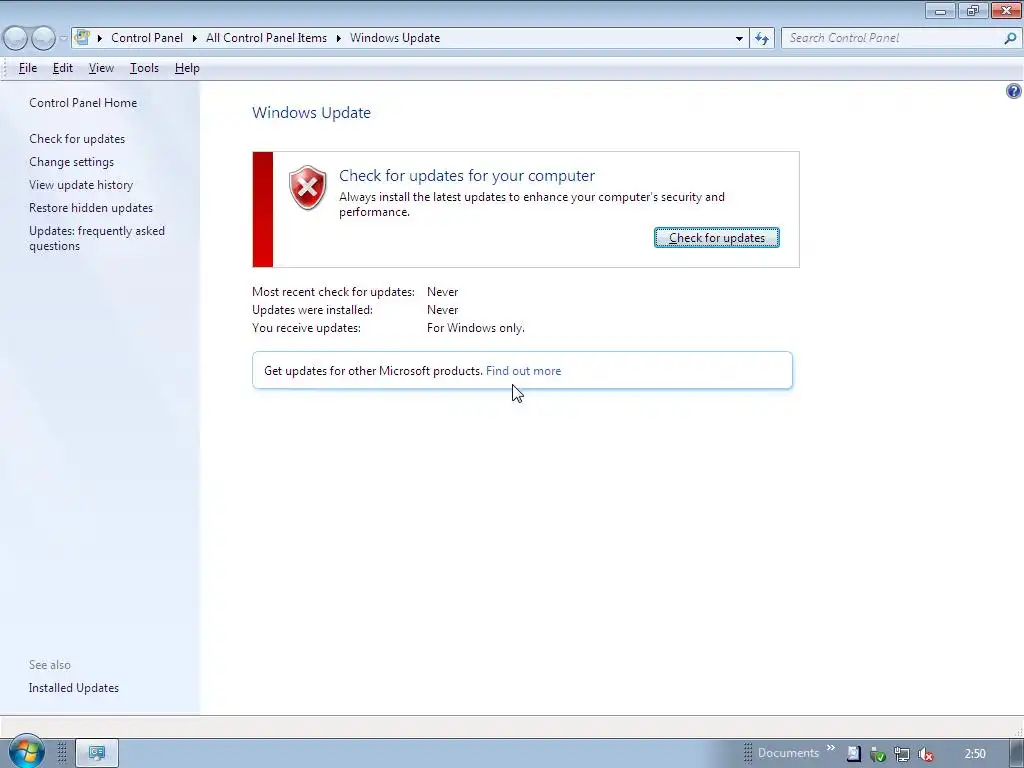Click the search magnifier icon
This screenshot has height=768, width=1024.
(x=1010, y=39)
